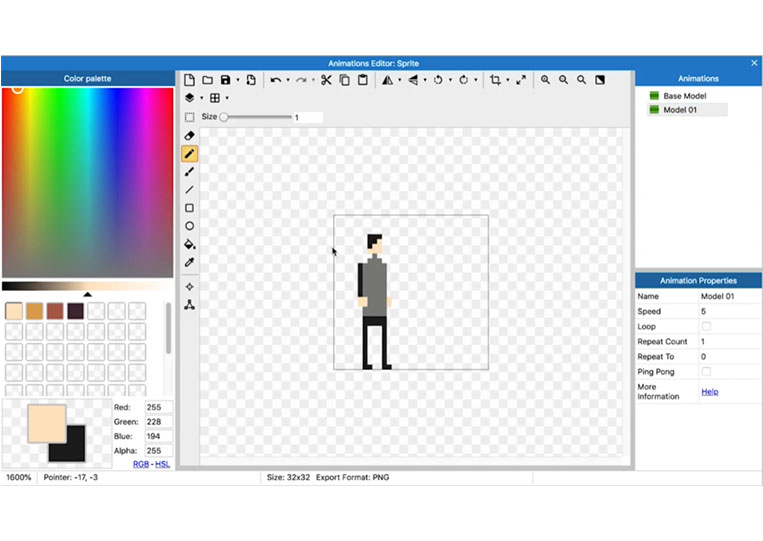The image size is (763, 541).
Task: Switch color mode to HSL
Action: (163, 464)
